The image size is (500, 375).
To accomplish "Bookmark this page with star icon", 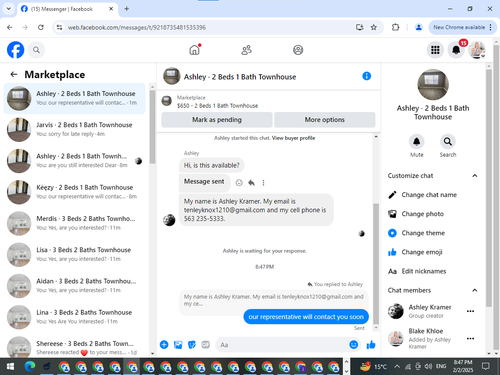I will (x=374, y=27).
